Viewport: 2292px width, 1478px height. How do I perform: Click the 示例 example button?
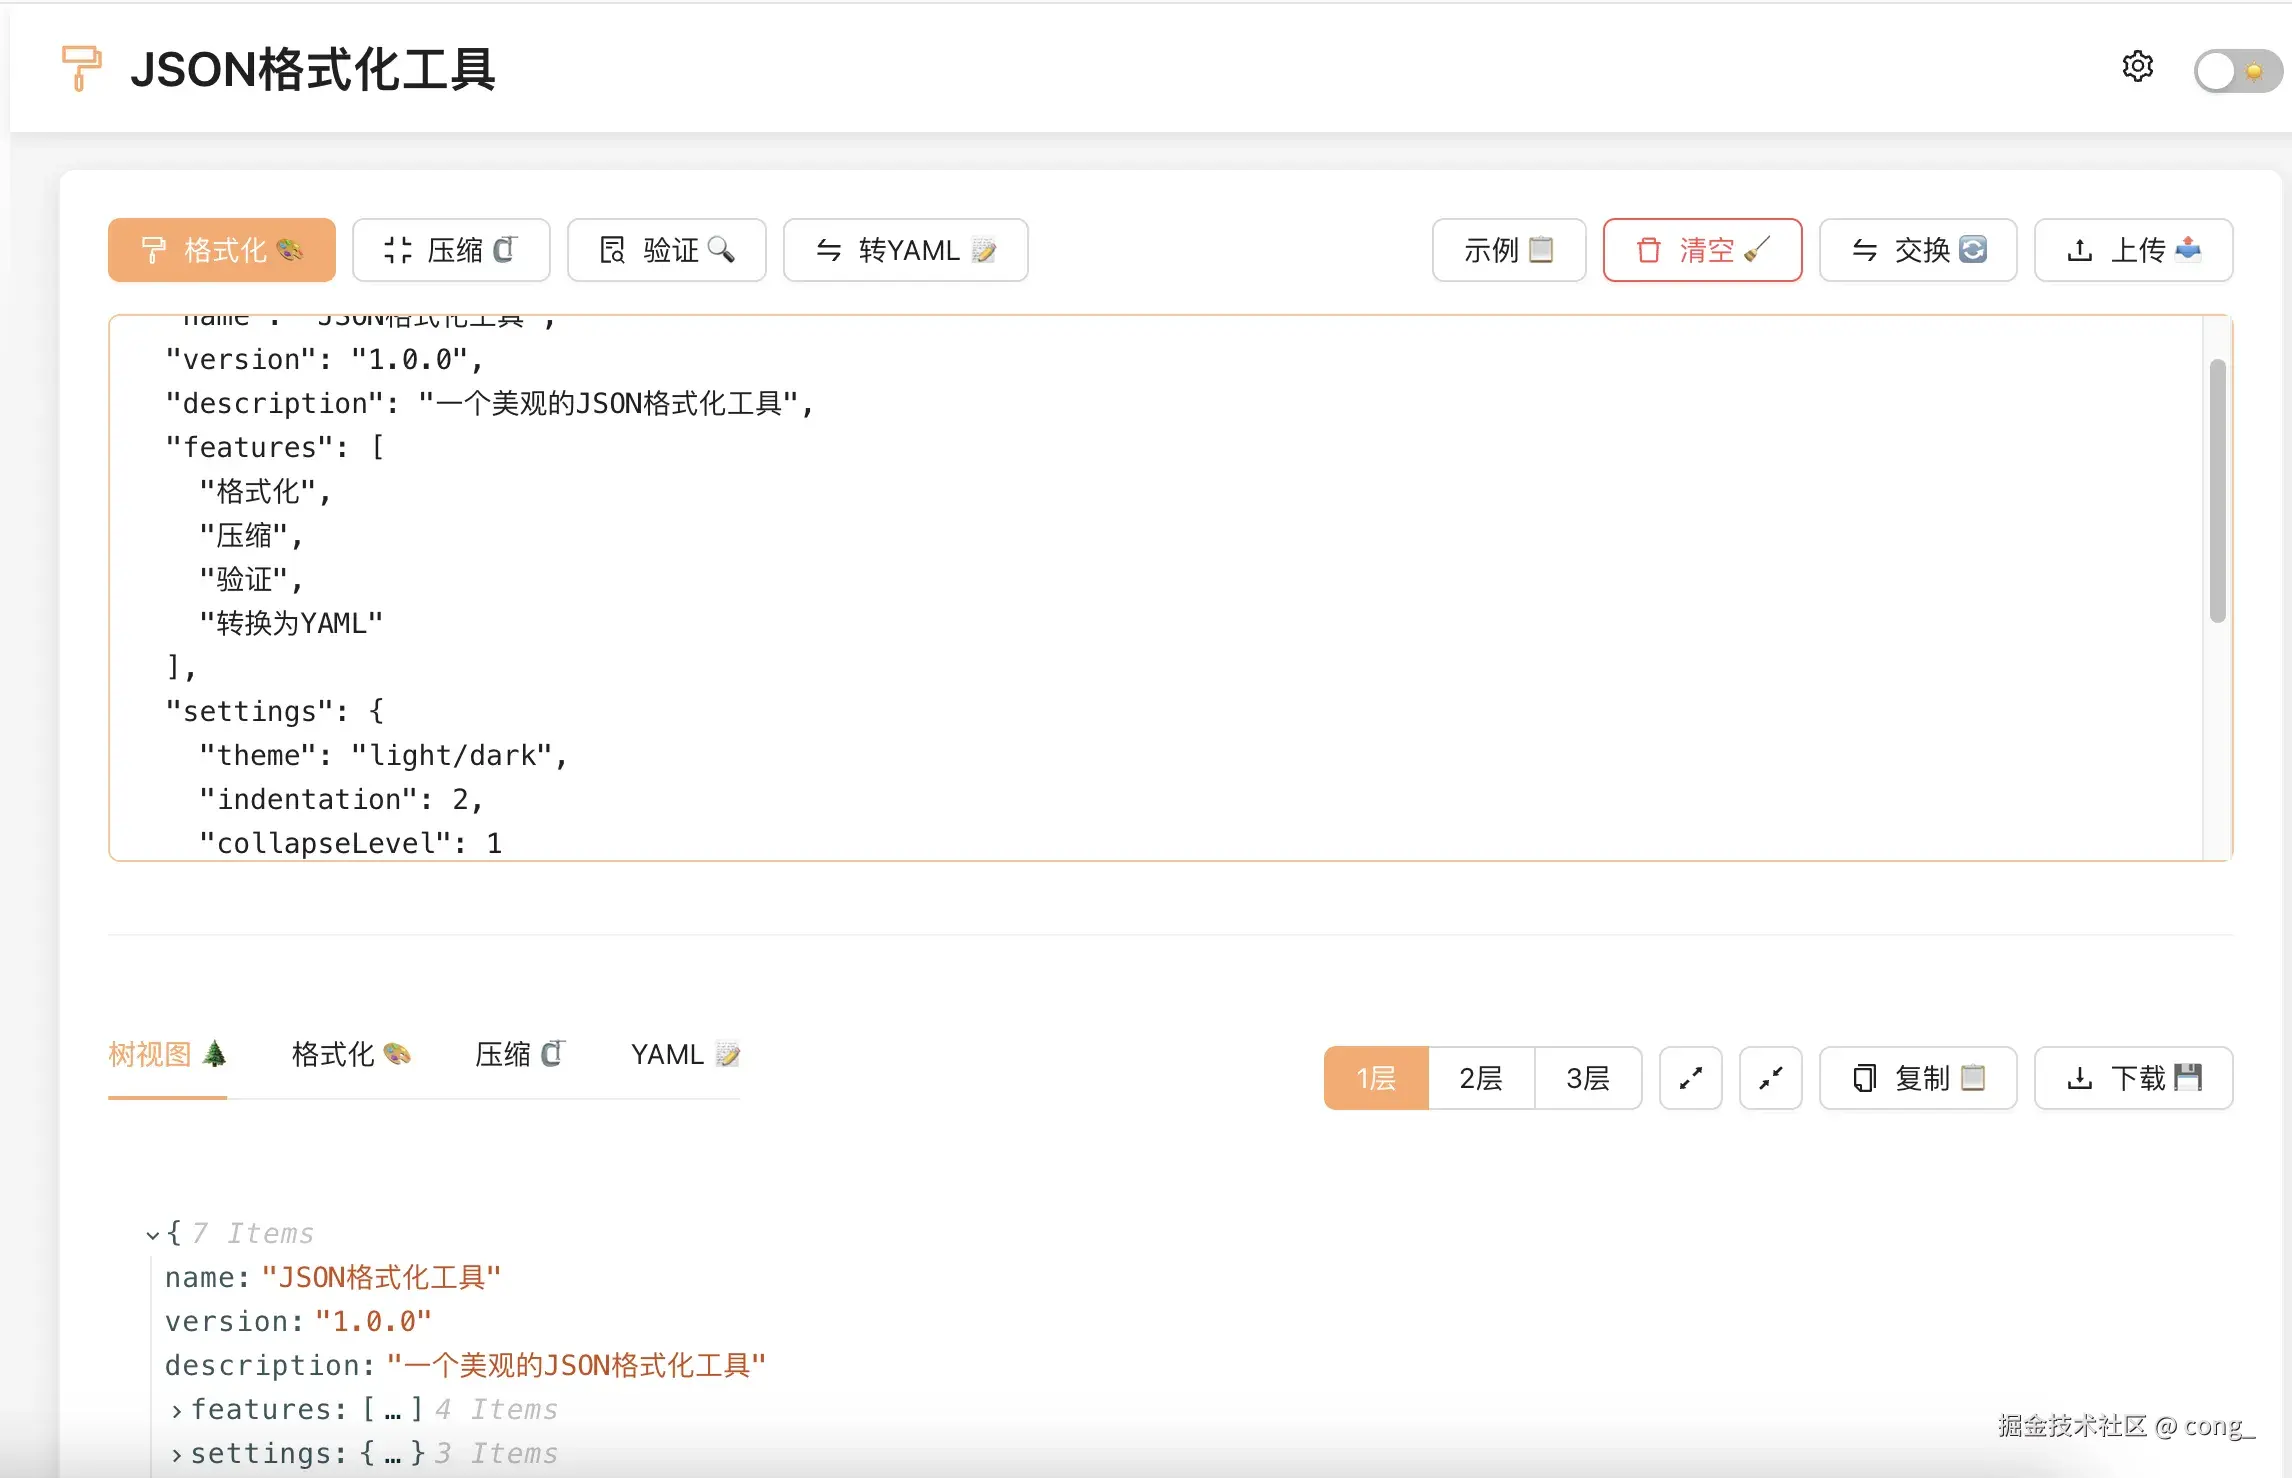[1508, 250]
